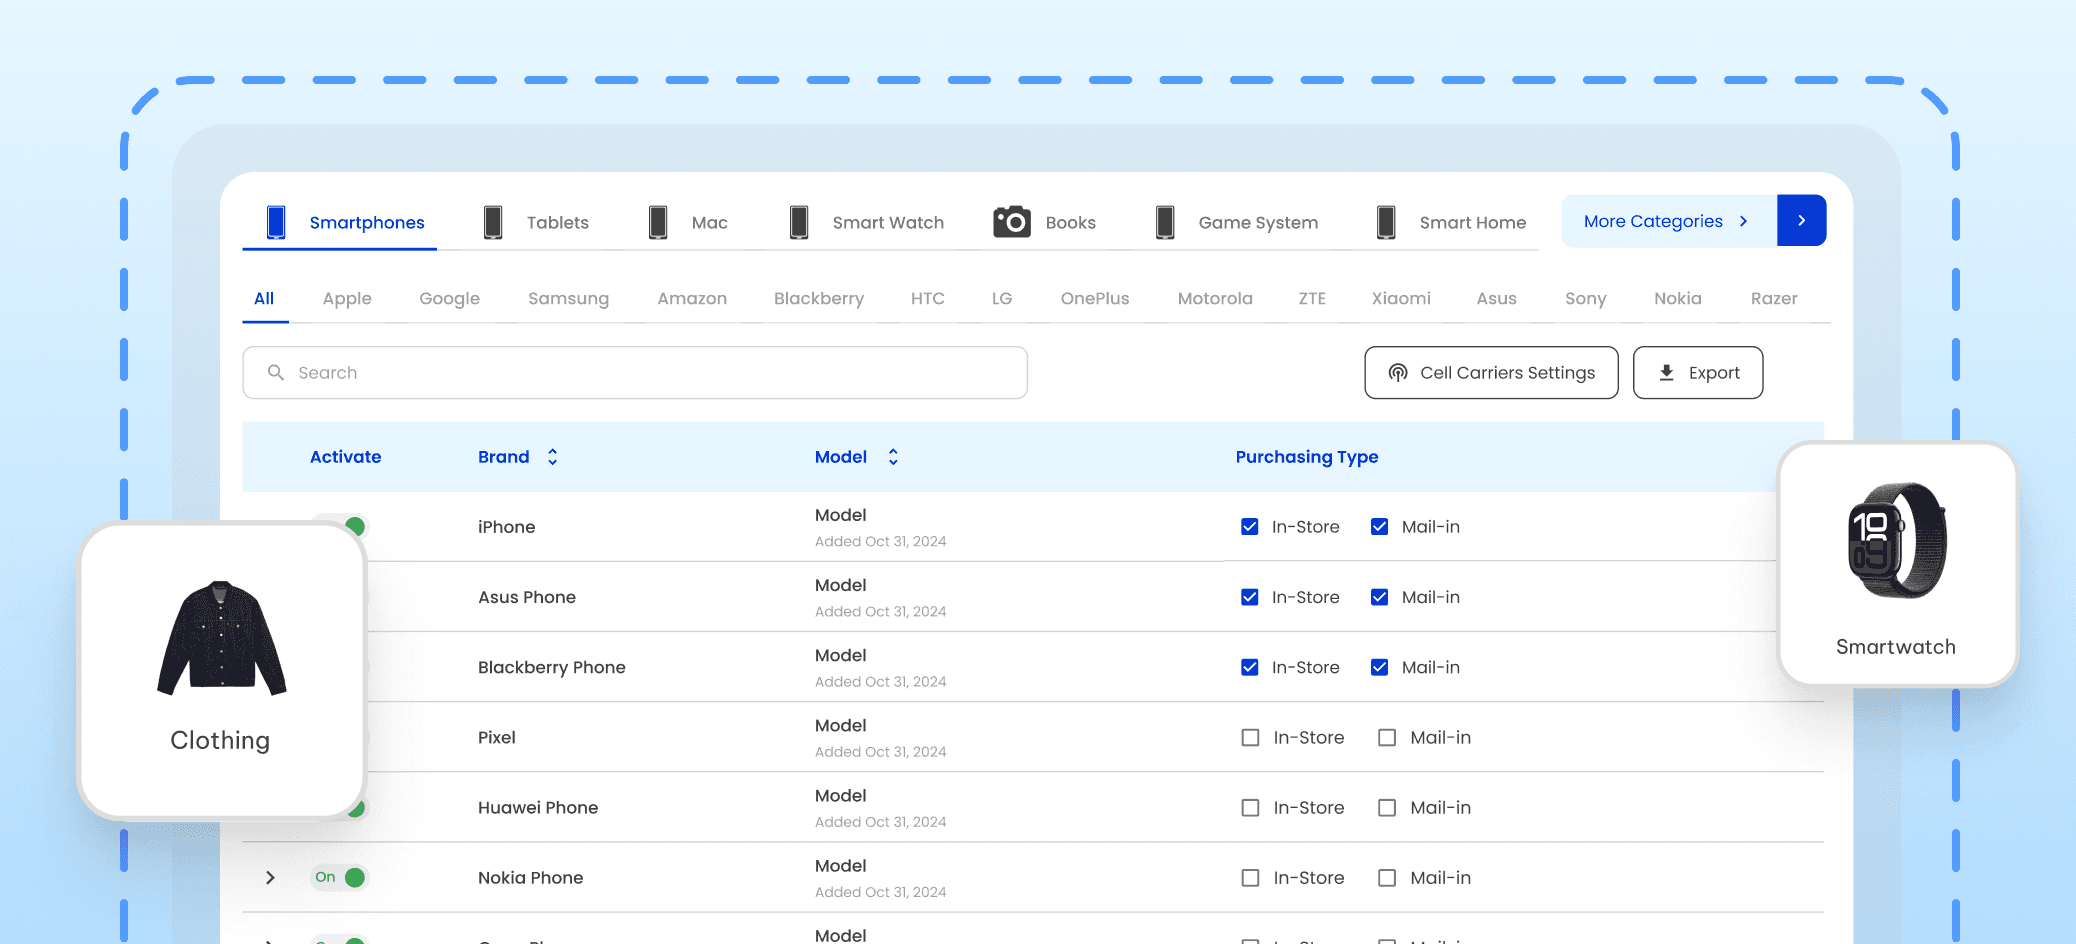Filter by Samsung brand
Viewport: 2076px width, 944px height.
[568, 298]
